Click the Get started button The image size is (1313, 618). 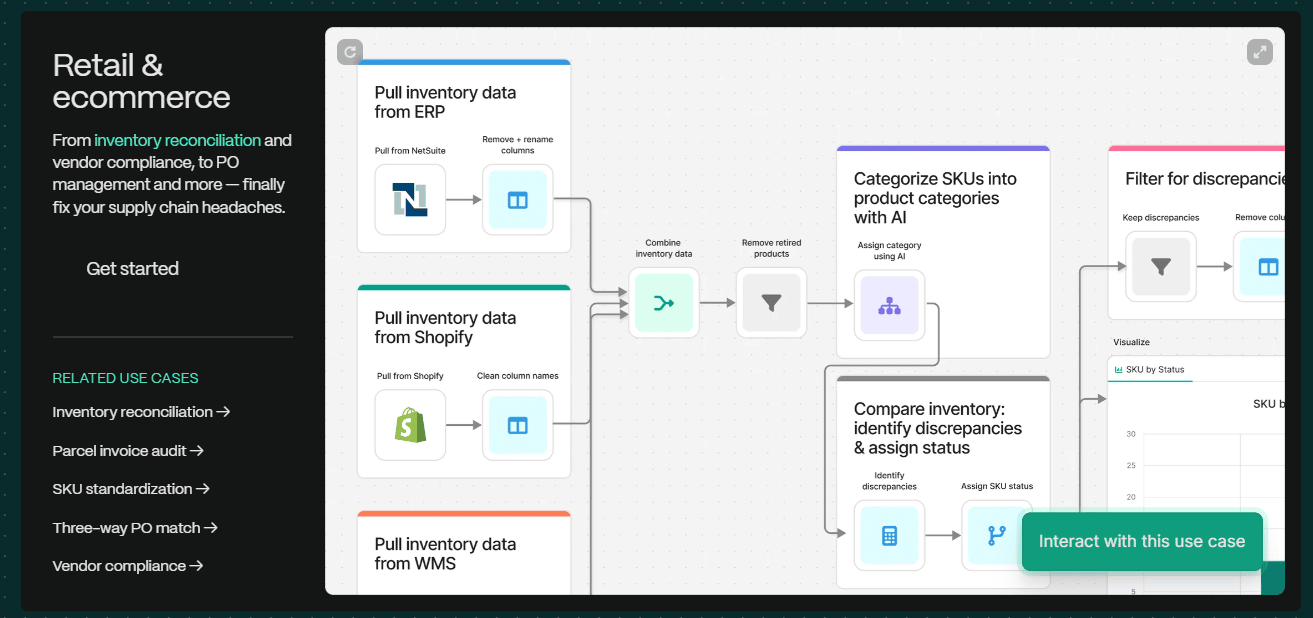(x=133, y=269)
